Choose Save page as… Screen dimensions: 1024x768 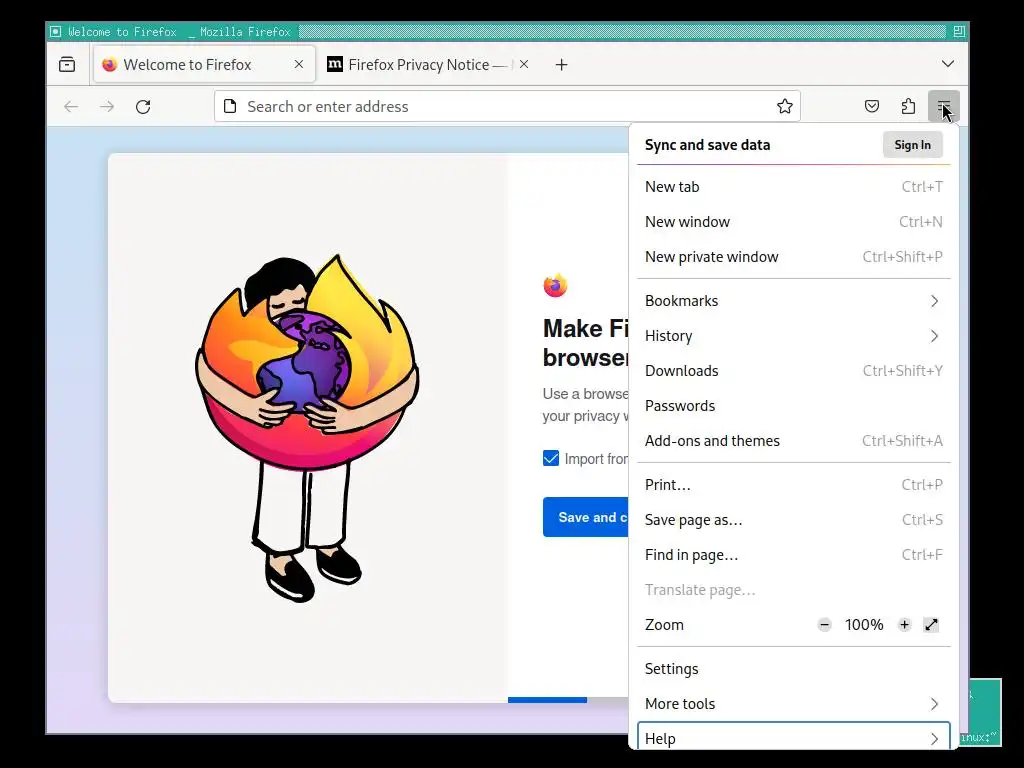(793, 520)
